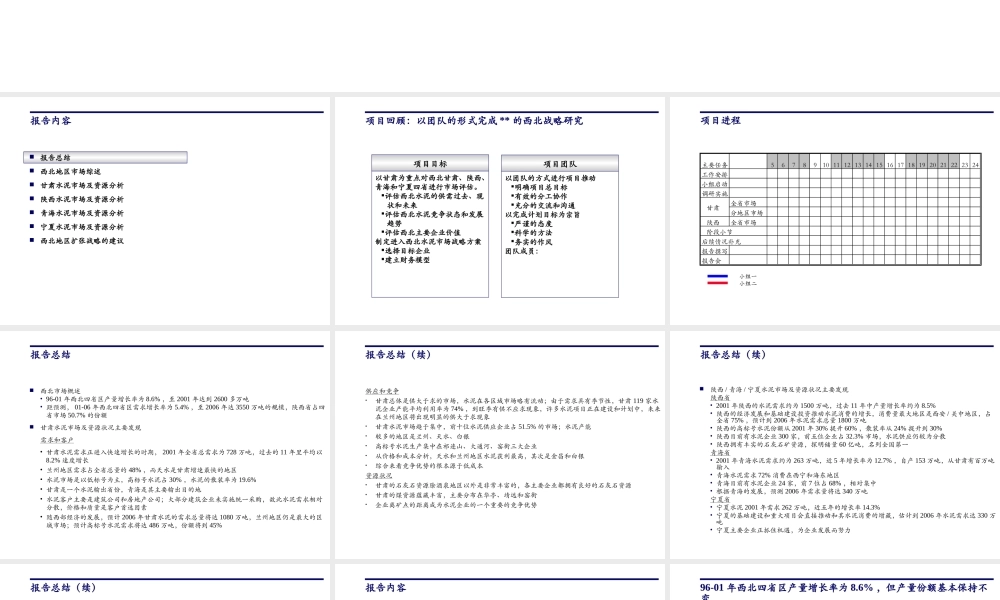Click the bullet square beside 报告总结 in agenda
The height and width of the screenshot is (600, 1000).
point(31,156)
